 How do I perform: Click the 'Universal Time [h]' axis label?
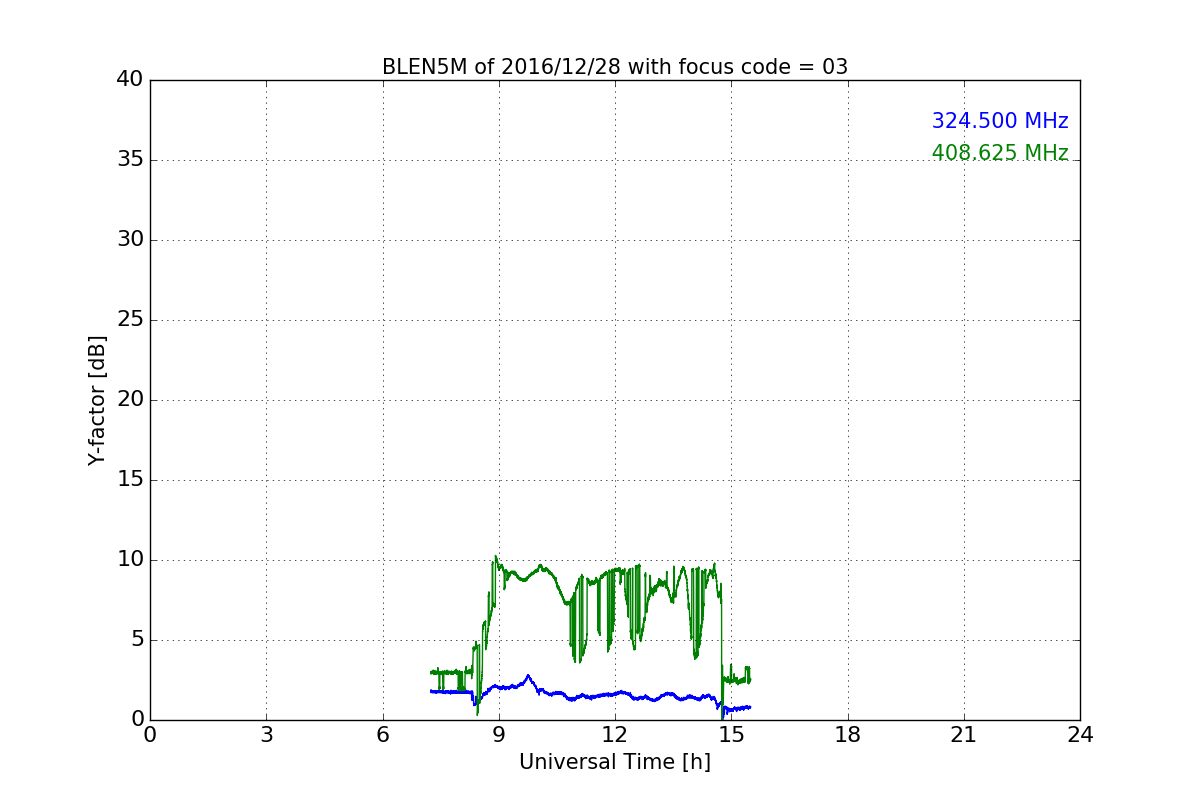tap(615, 762)
